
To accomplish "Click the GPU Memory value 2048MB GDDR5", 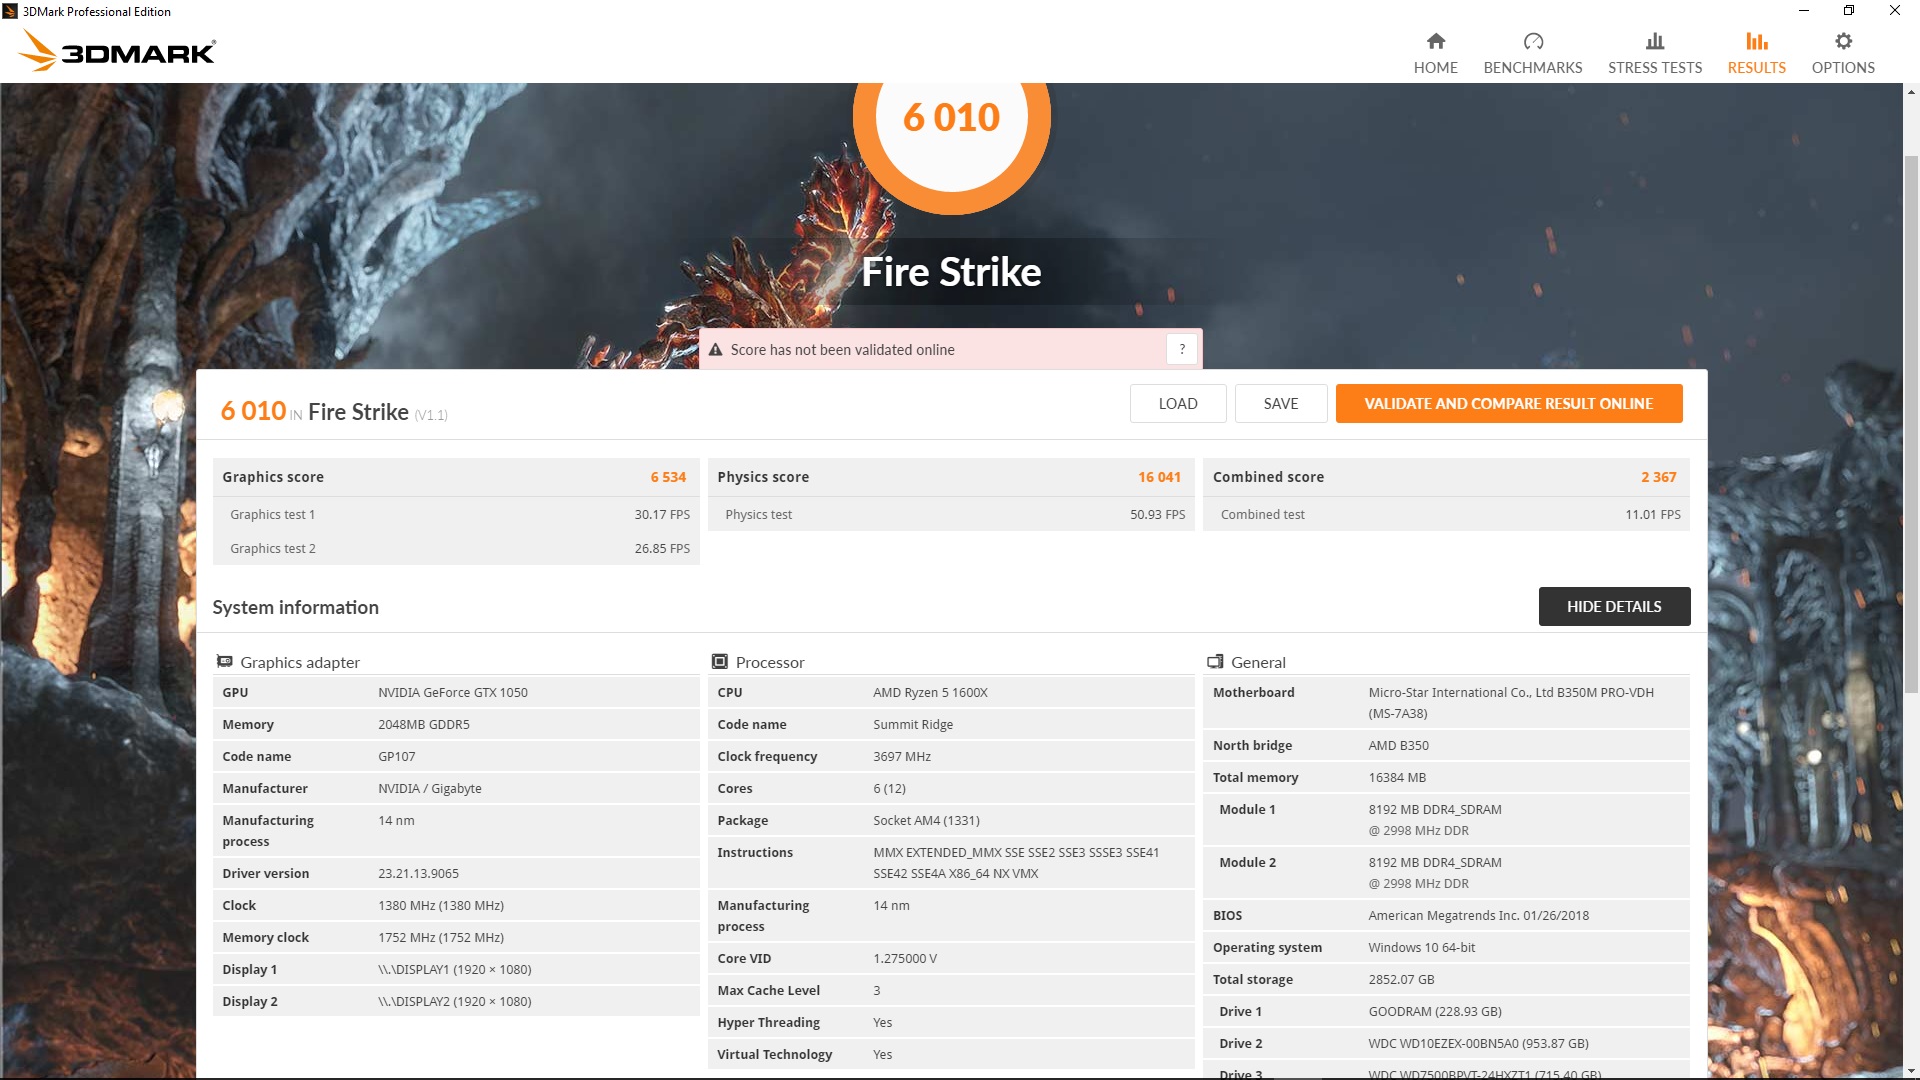I will (424, 725).
